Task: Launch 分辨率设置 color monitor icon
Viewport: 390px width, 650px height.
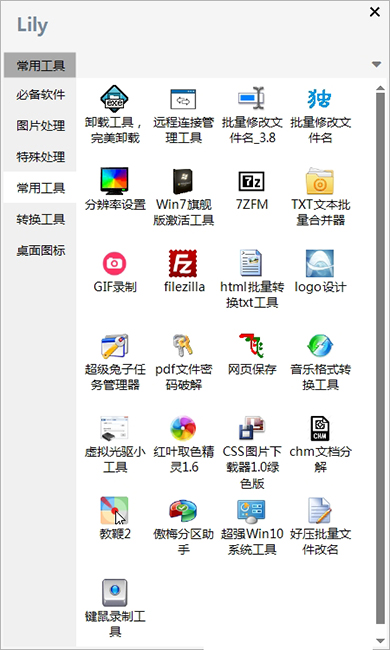Action: pos(114,181)
